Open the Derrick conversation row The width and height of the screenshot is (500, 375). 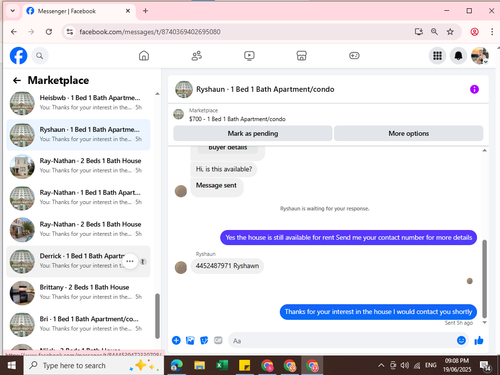79,261
